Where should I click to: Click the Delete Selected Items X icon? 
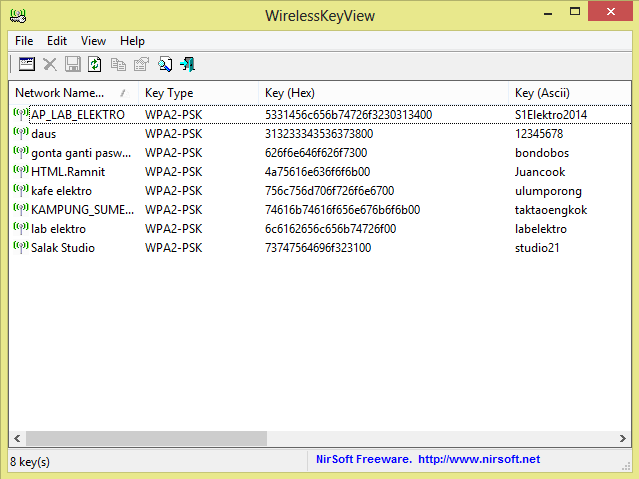point(50,64)
